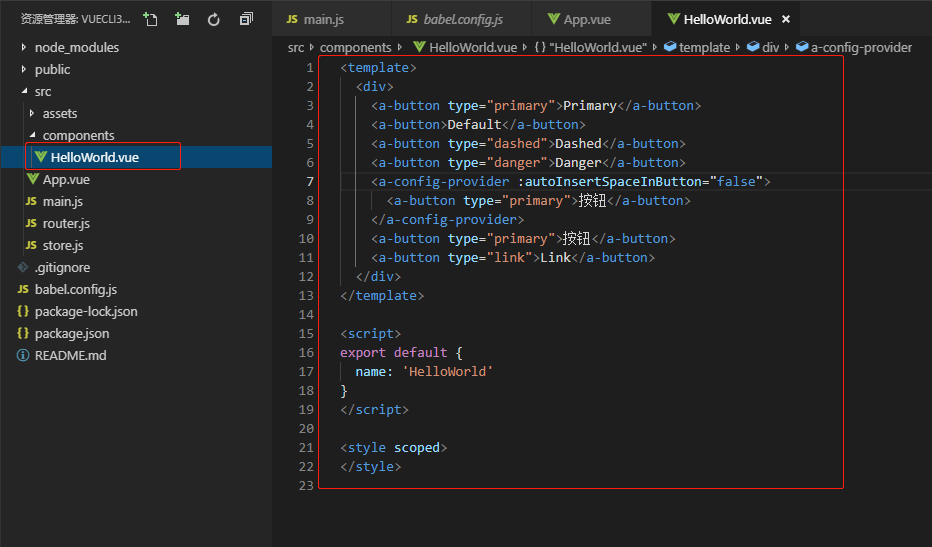This screenshot has height=547, width=932.
Task: Click the "dashed" type value in code
Action: [x=517, y=143]
